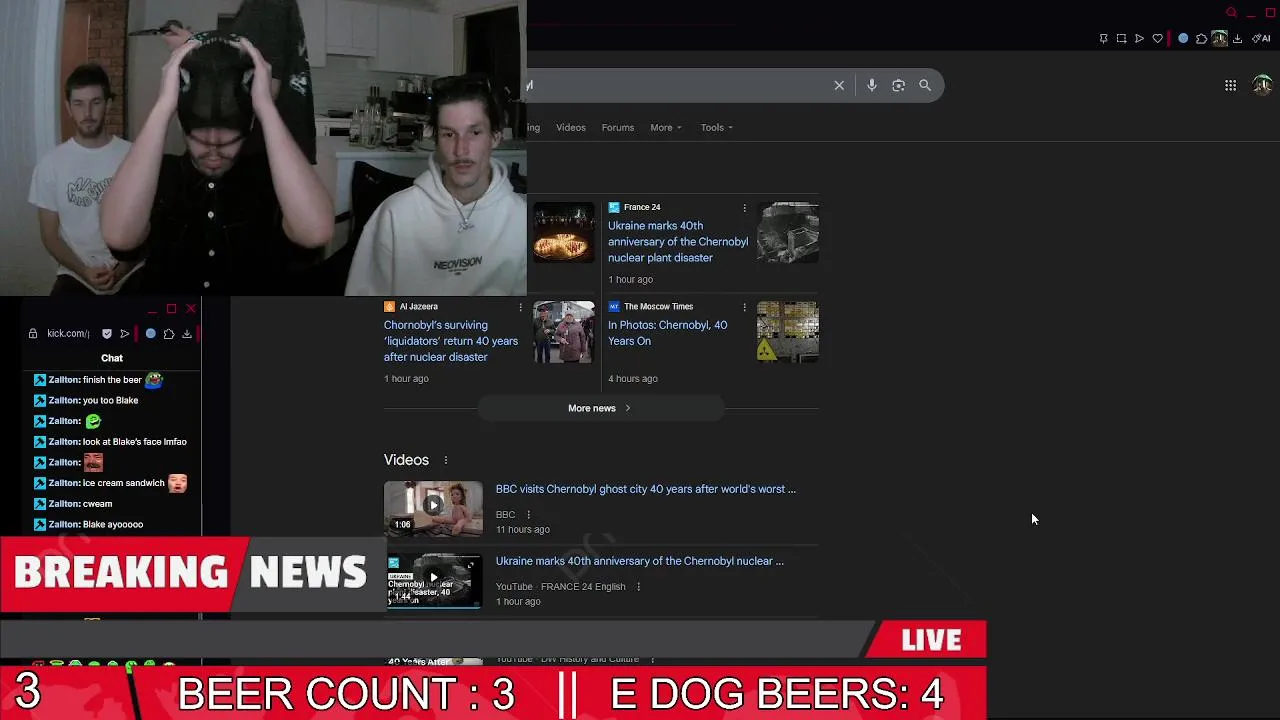
Task: Click chat message 'Blake ayooooo'
Action: coord(113,525)
